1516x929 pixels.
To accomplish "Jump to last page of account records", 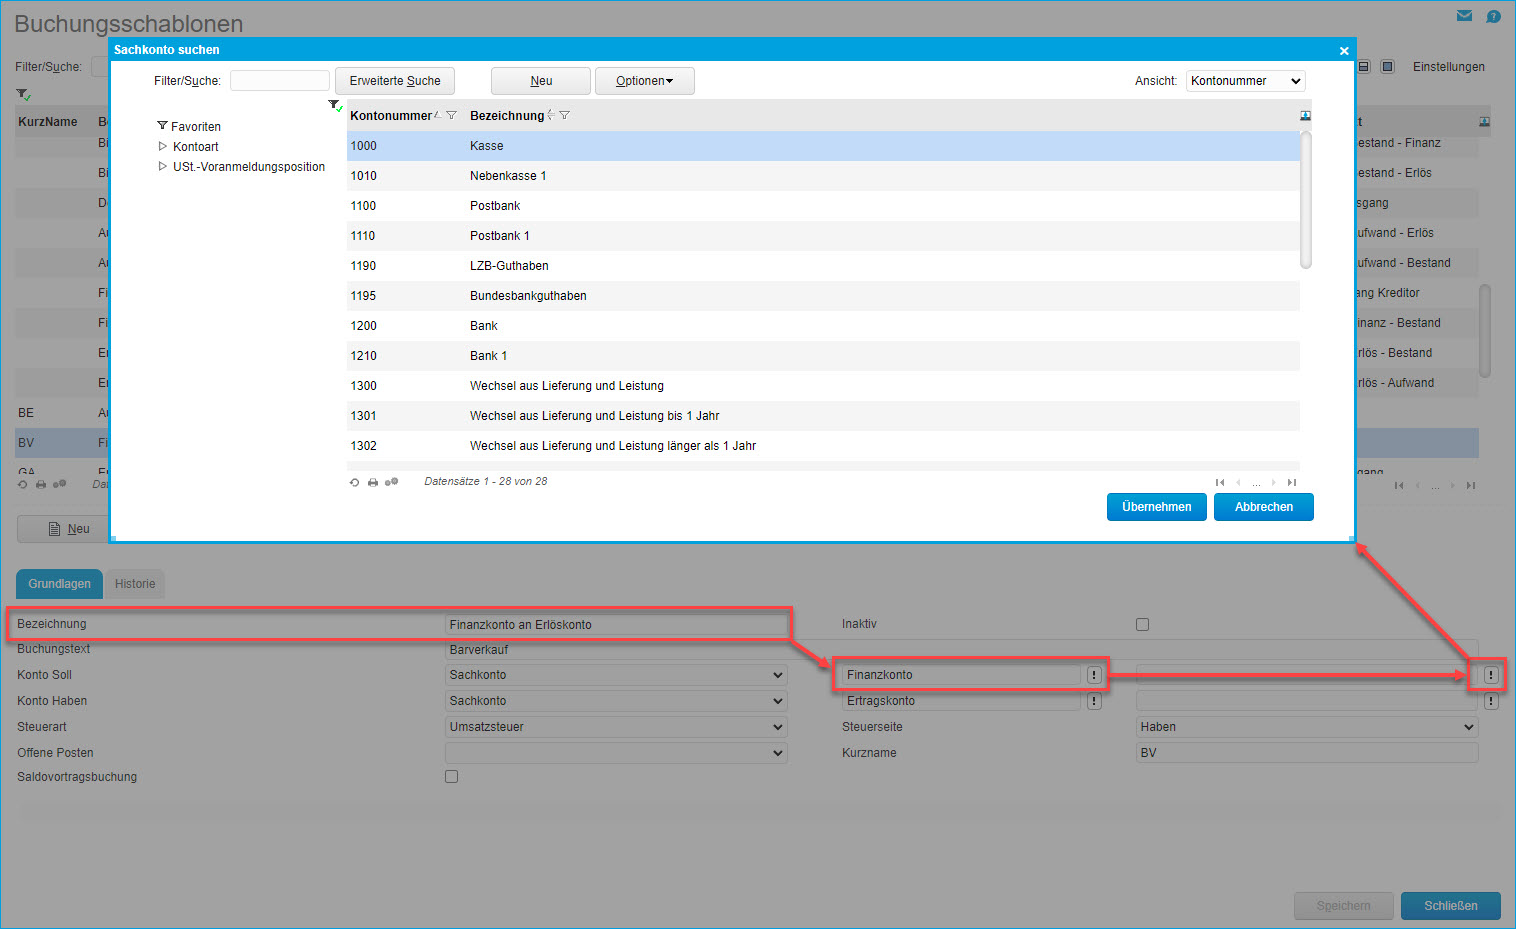I will point(1292,482).
